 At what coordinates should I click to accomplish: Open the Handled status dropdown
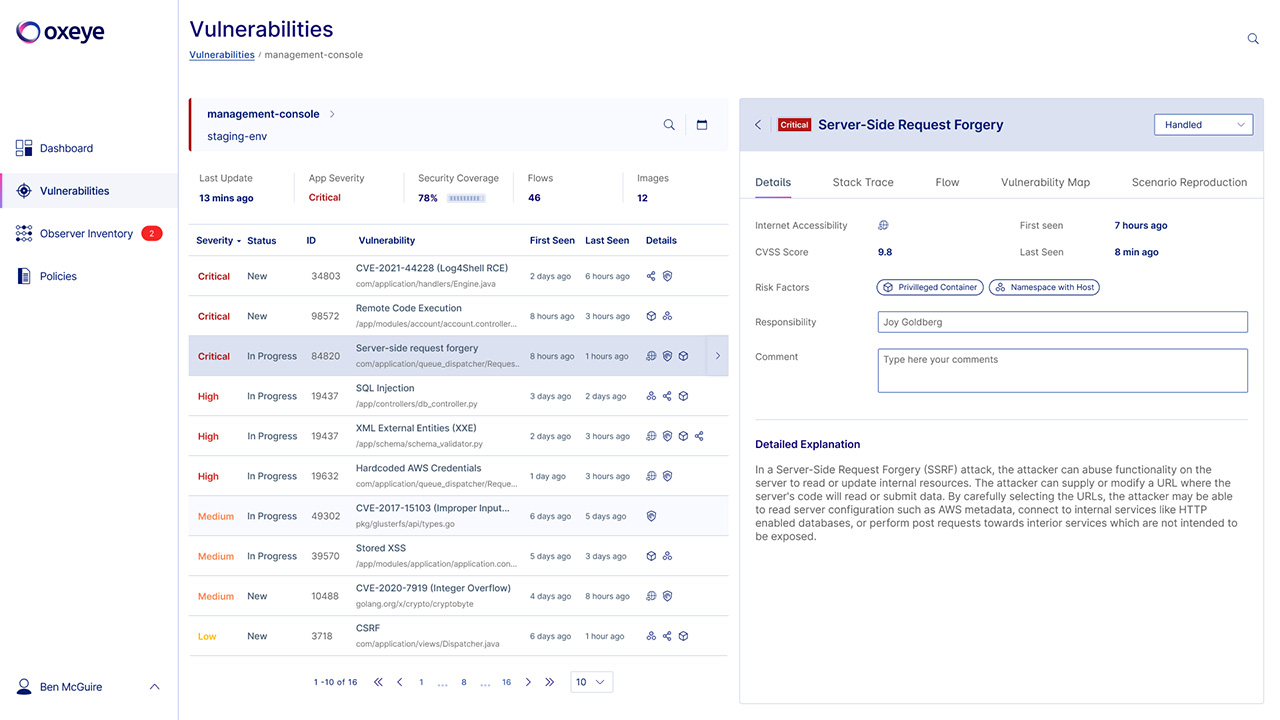pyautogui.click(x=1202, y=125)
